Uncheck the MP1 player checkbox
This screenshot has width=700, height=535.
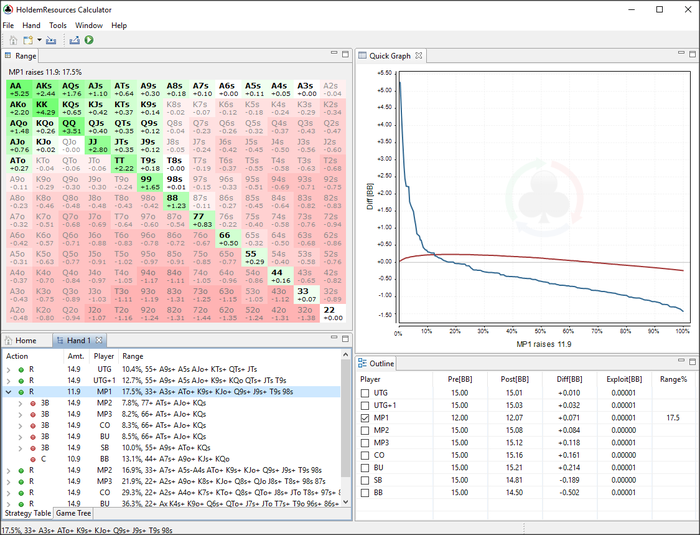365,418
